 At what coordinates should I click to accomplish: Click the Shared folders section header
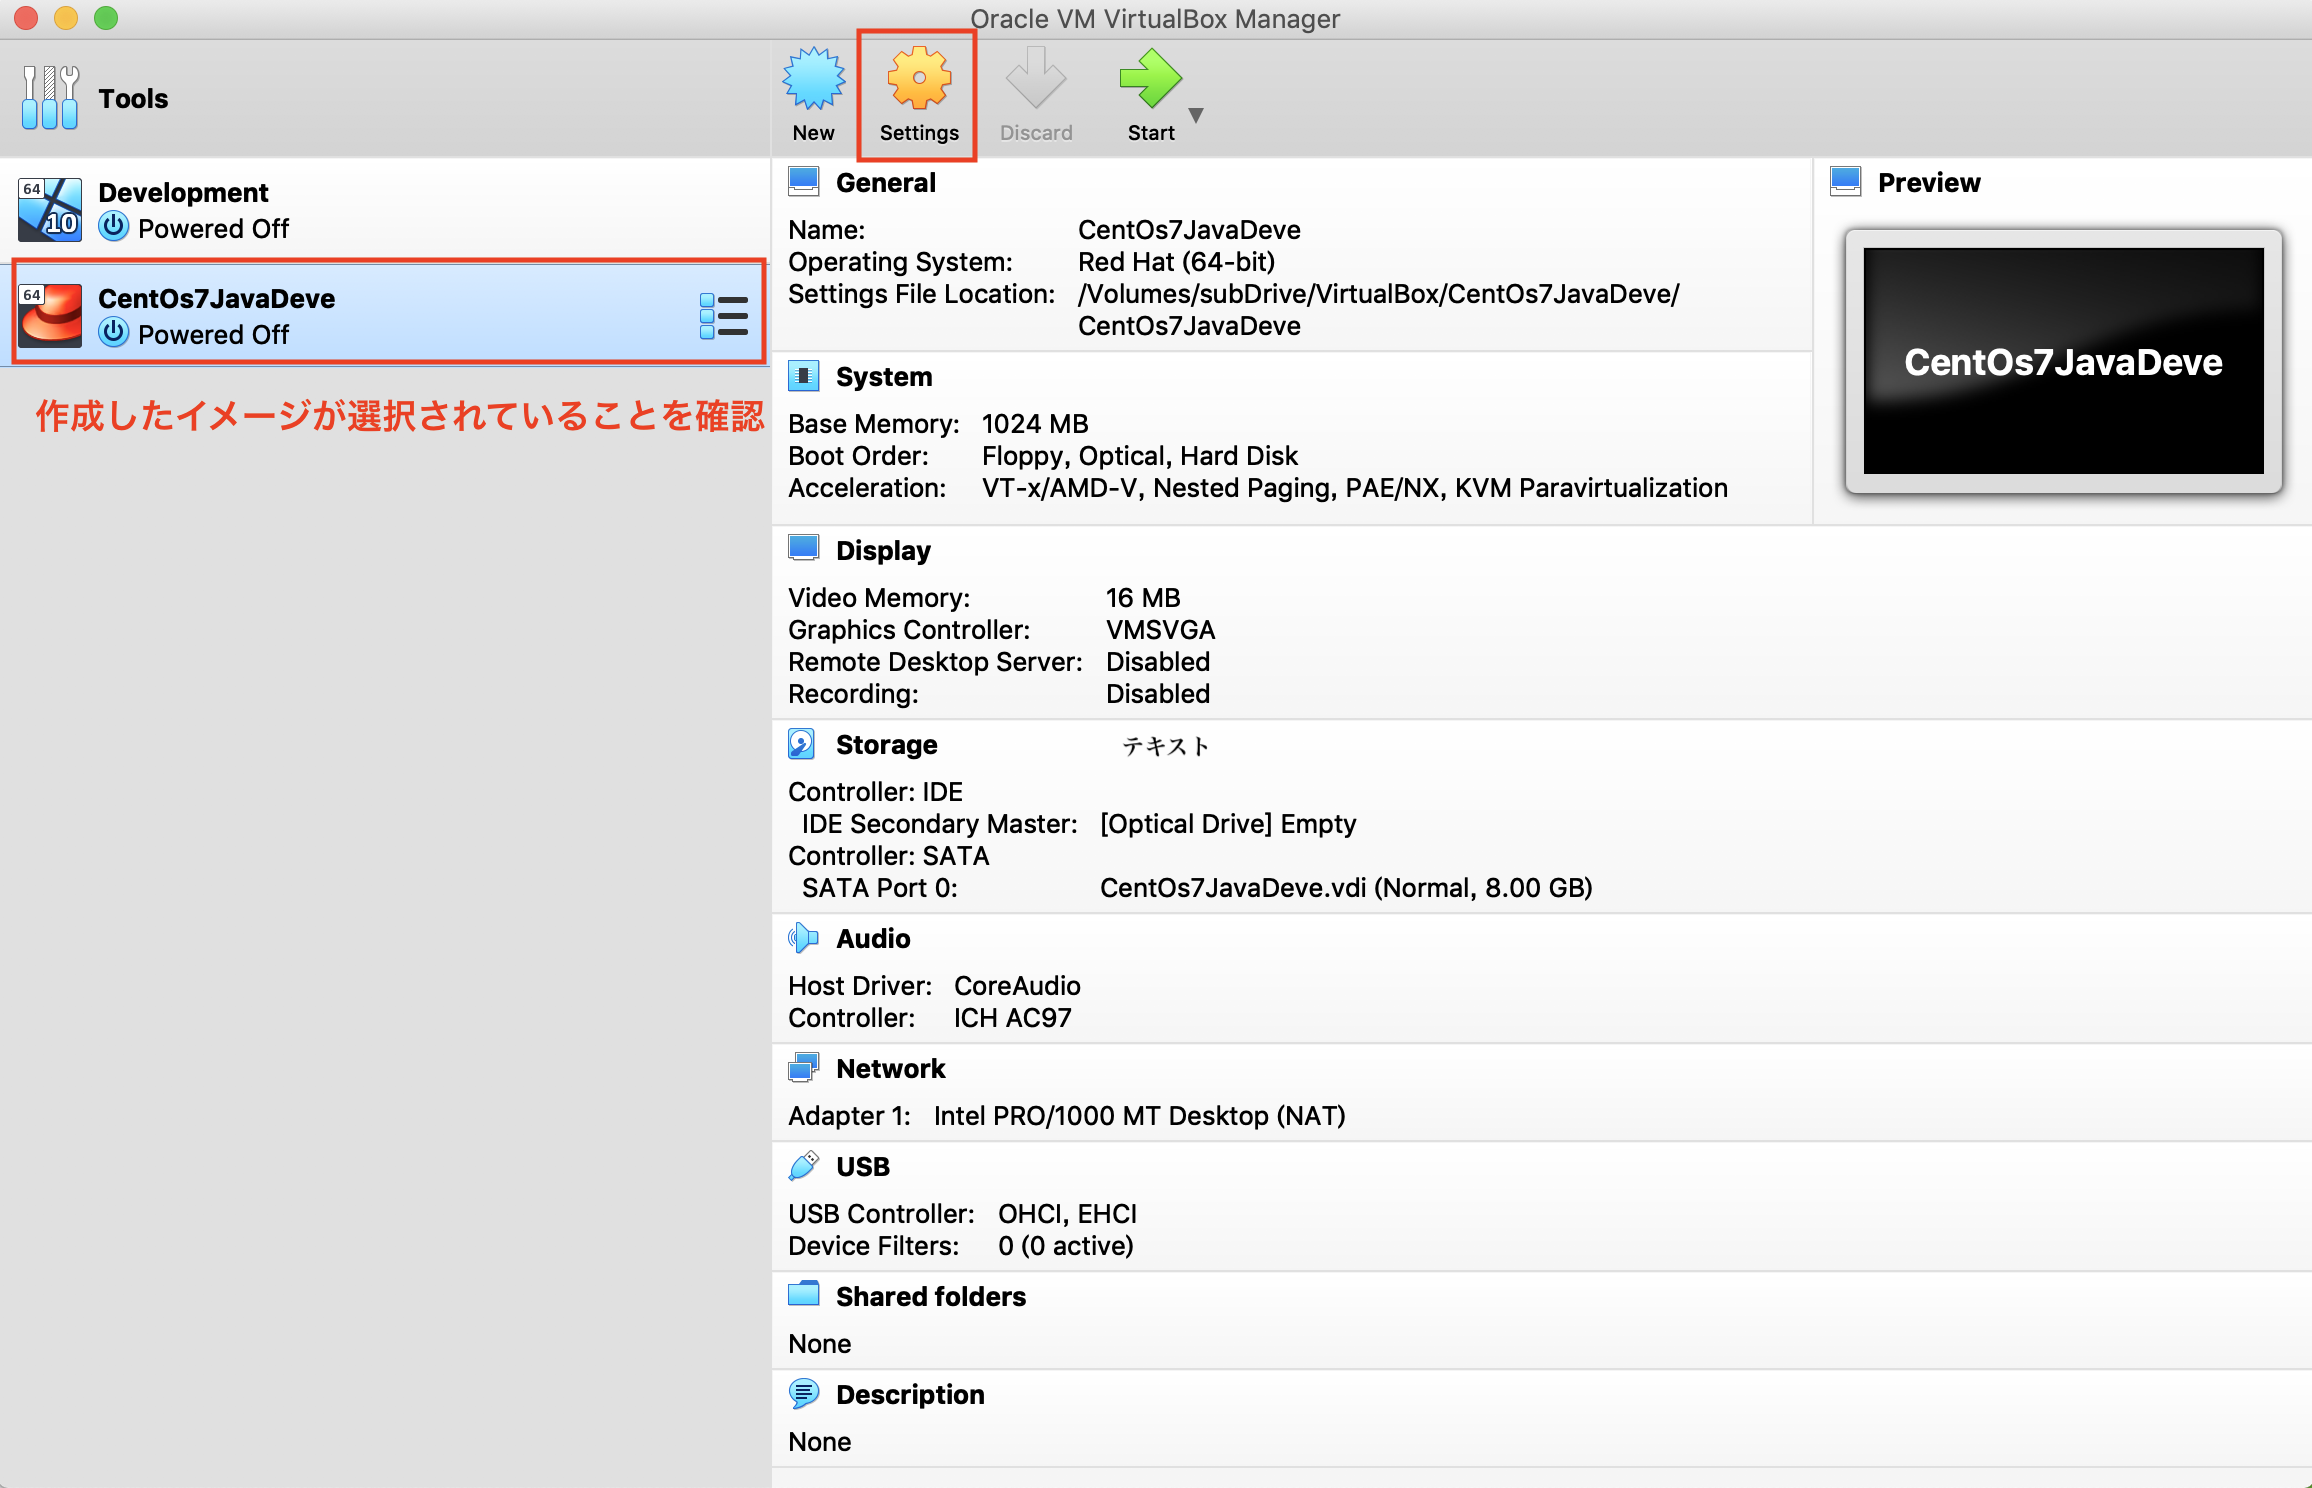pyautogui.click(x=930, y=1297)
